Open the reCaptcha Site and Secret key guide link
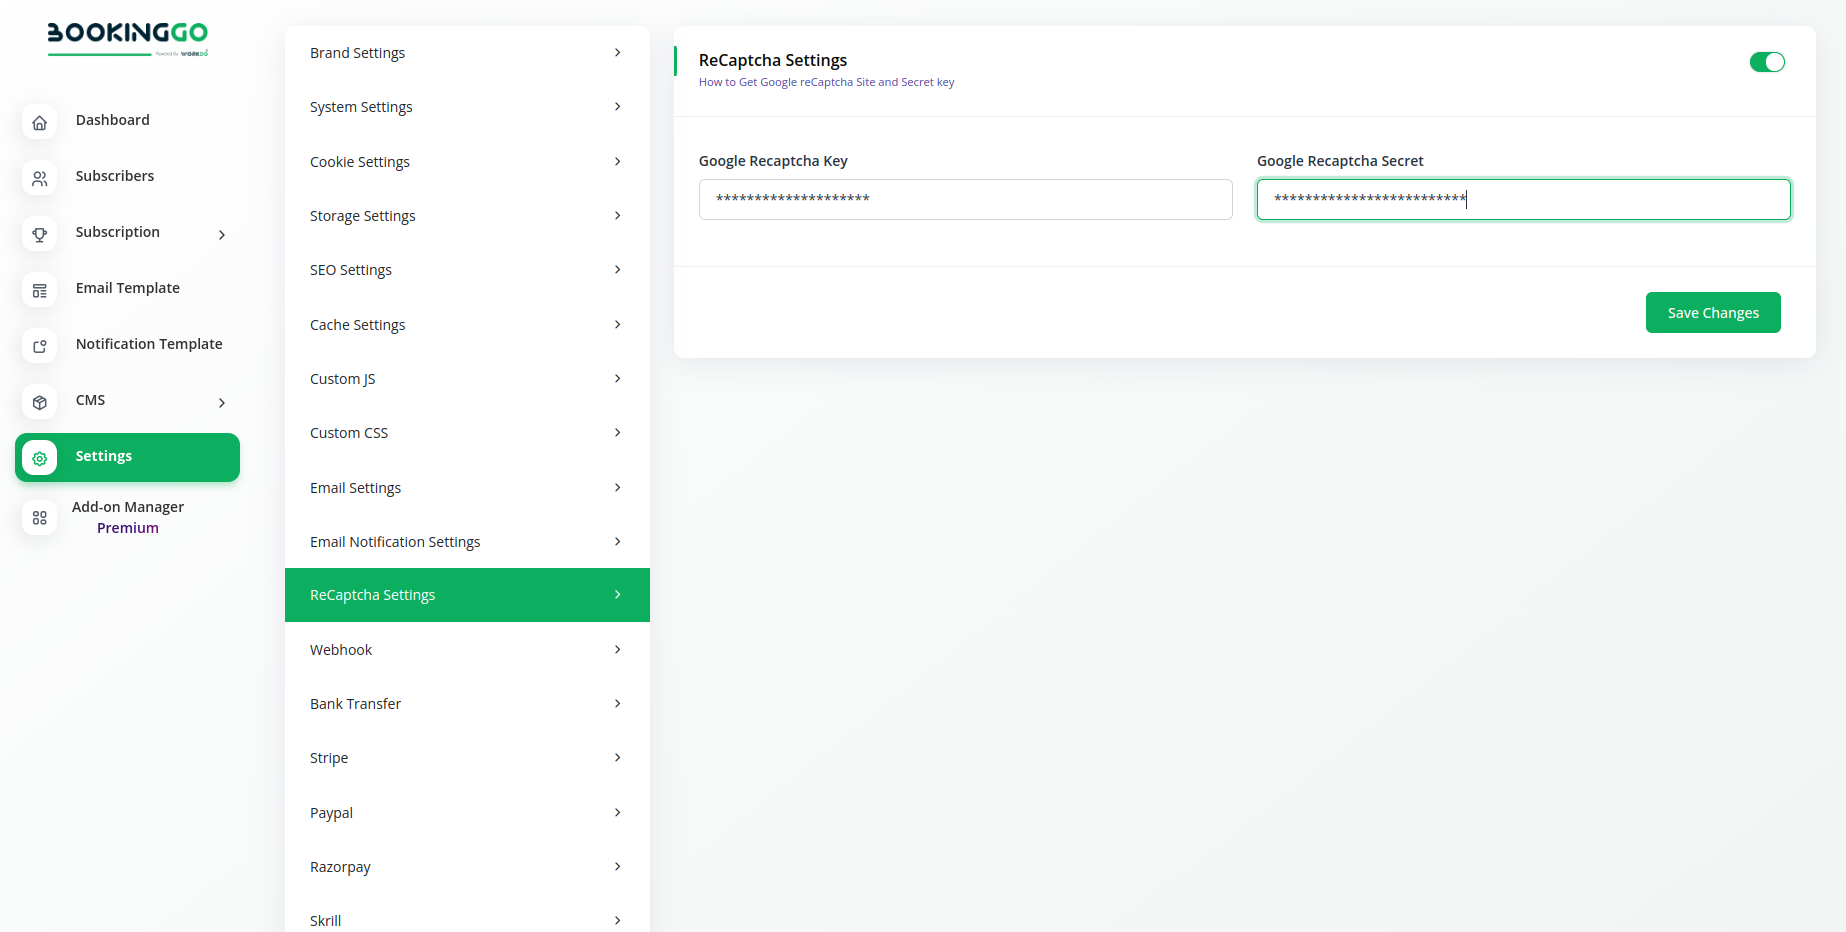Screen dimensions: 1846x932 pos(826,82)
